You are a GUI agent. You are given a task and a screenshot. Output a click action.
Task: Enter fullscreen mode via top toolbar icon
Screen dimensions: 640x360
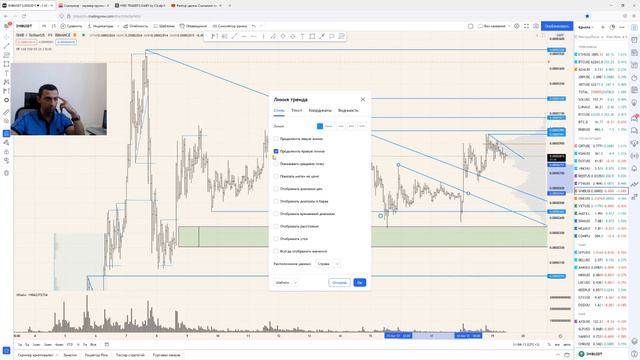[527, 26]
